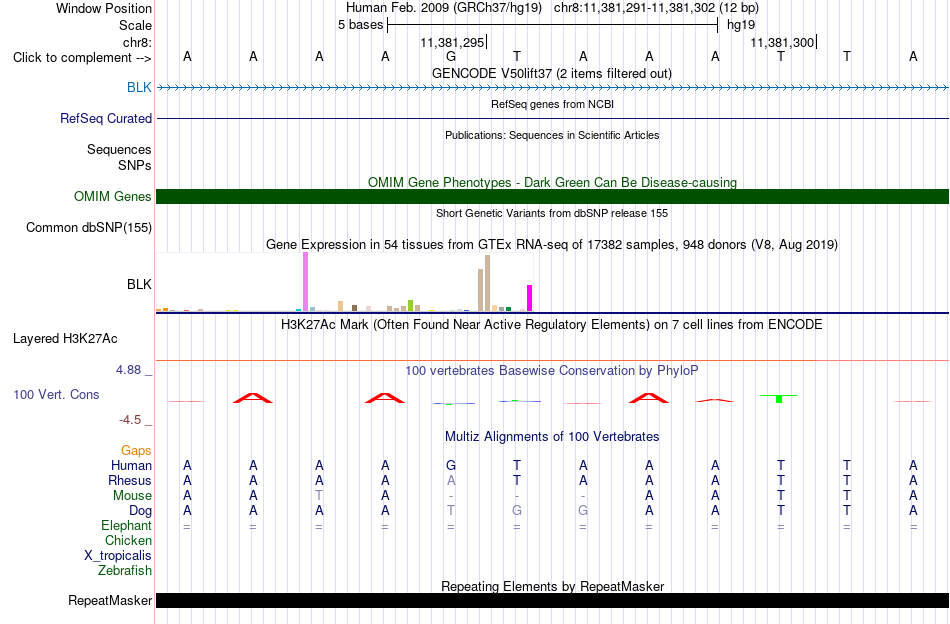950x624 pixels.
Task: Click the Human species label
Action: pyautogui.click(x=131, y=465)
